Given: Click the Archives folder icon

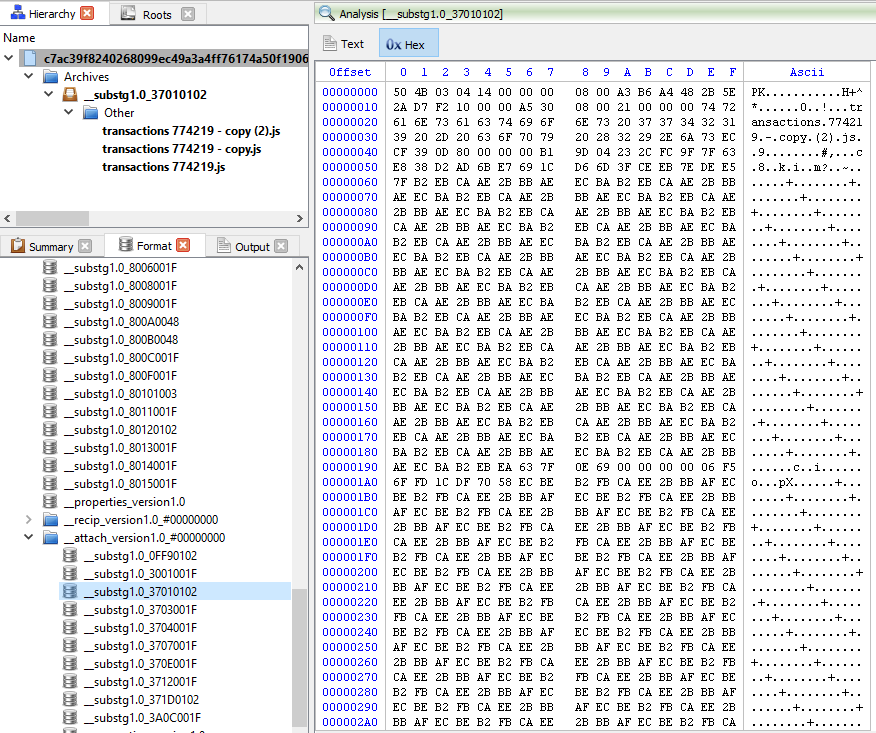Looking at the screenshot, I should click(51, 77).
